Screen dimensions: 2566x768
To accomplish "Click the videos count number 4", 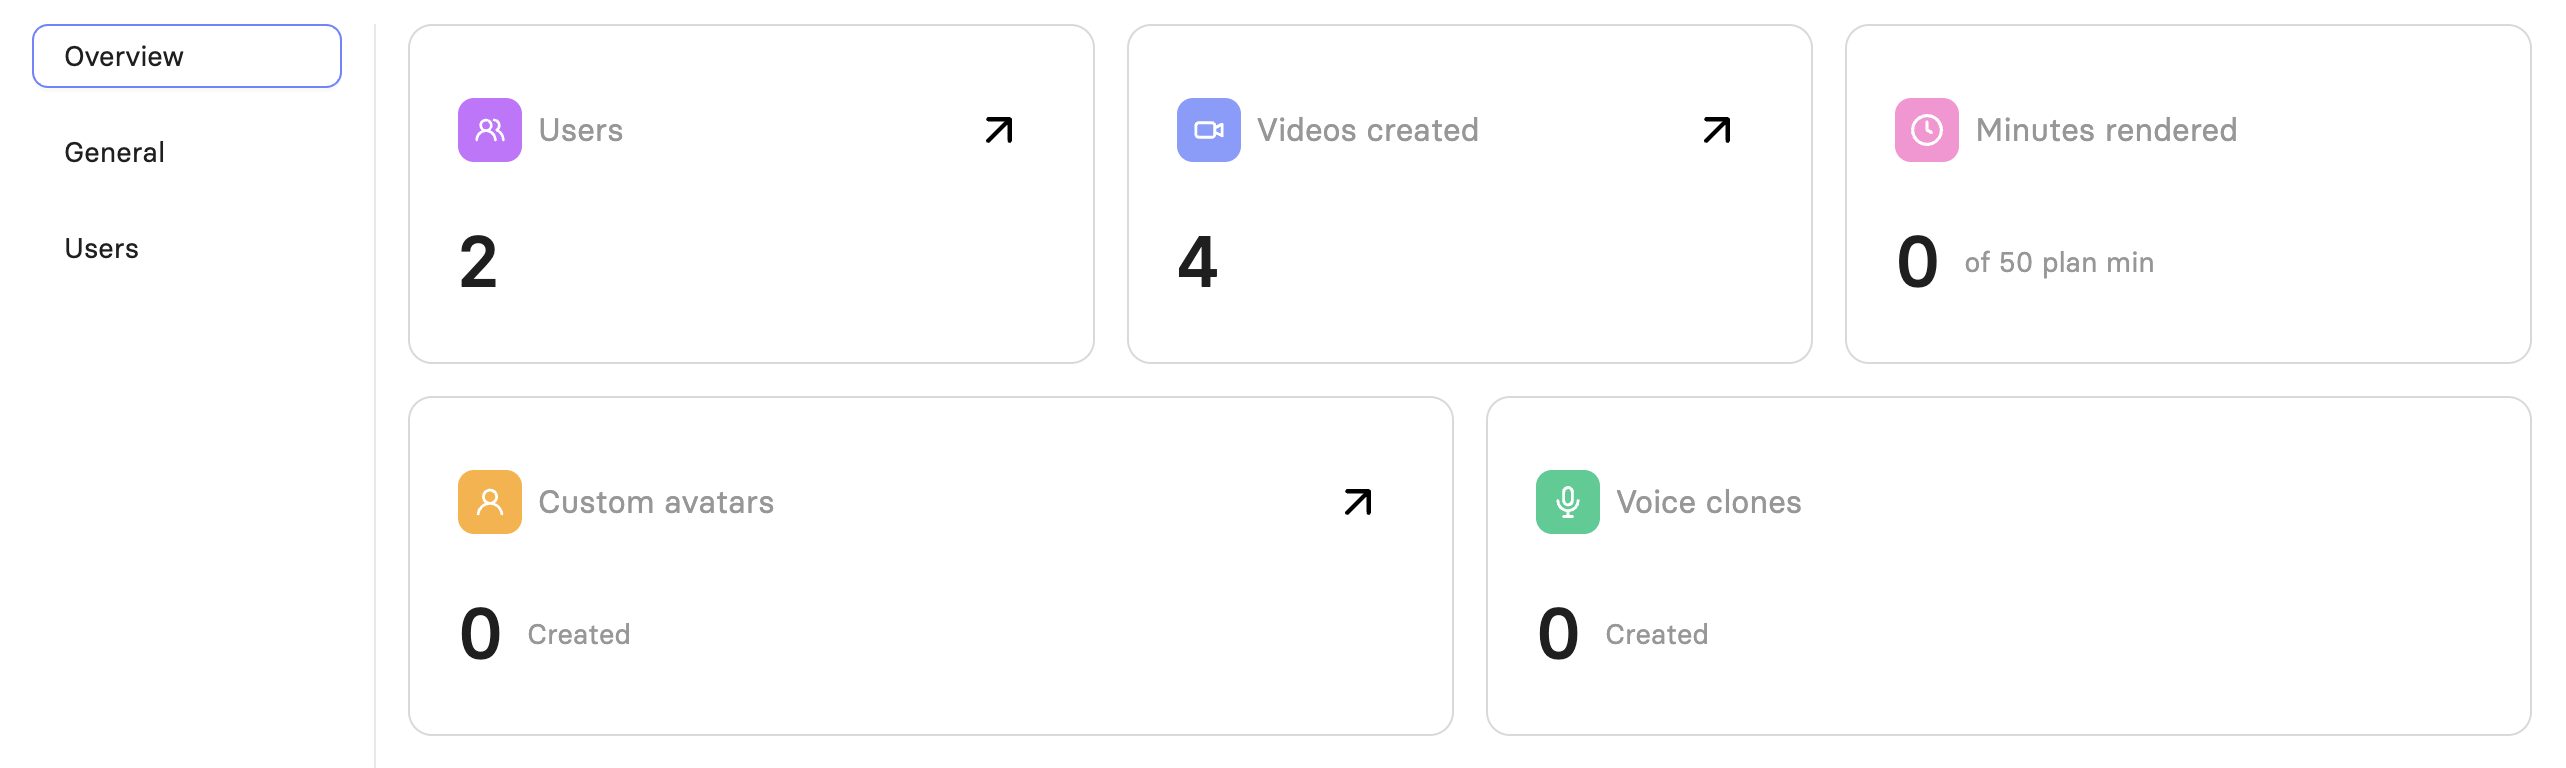I will point(1197,262).
